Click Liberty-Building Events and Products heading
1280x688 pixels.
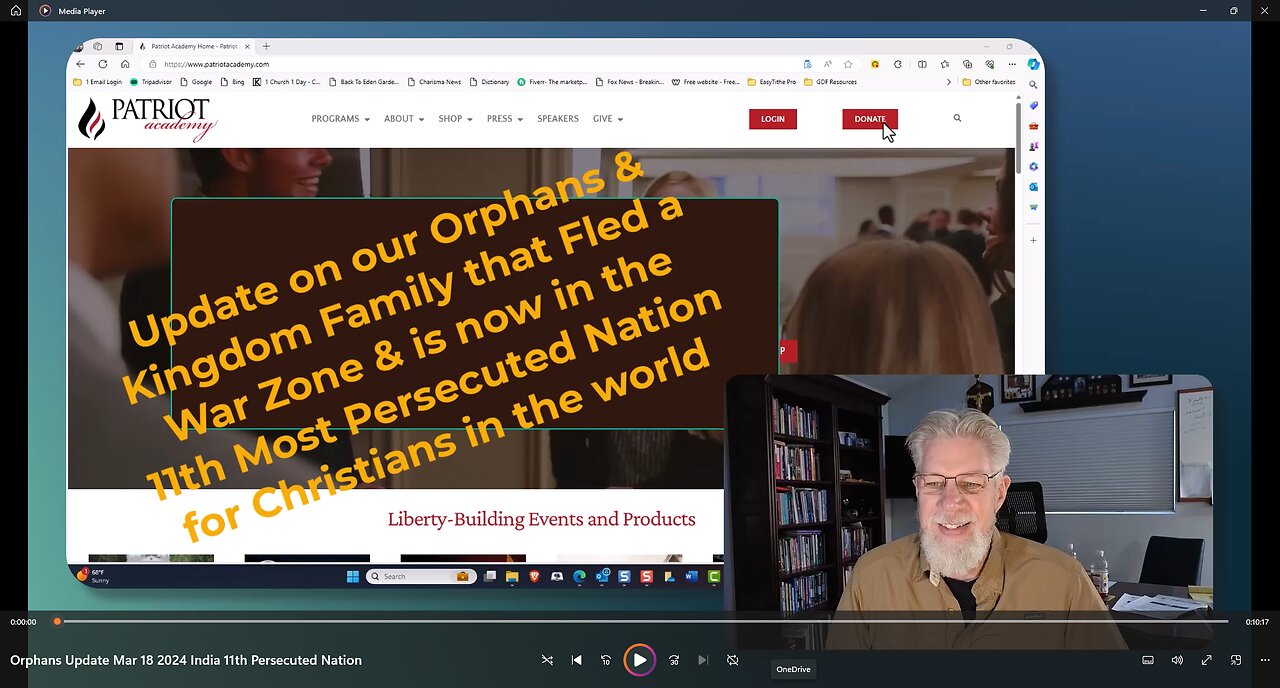pyautogui.click(x=541, y=519)
